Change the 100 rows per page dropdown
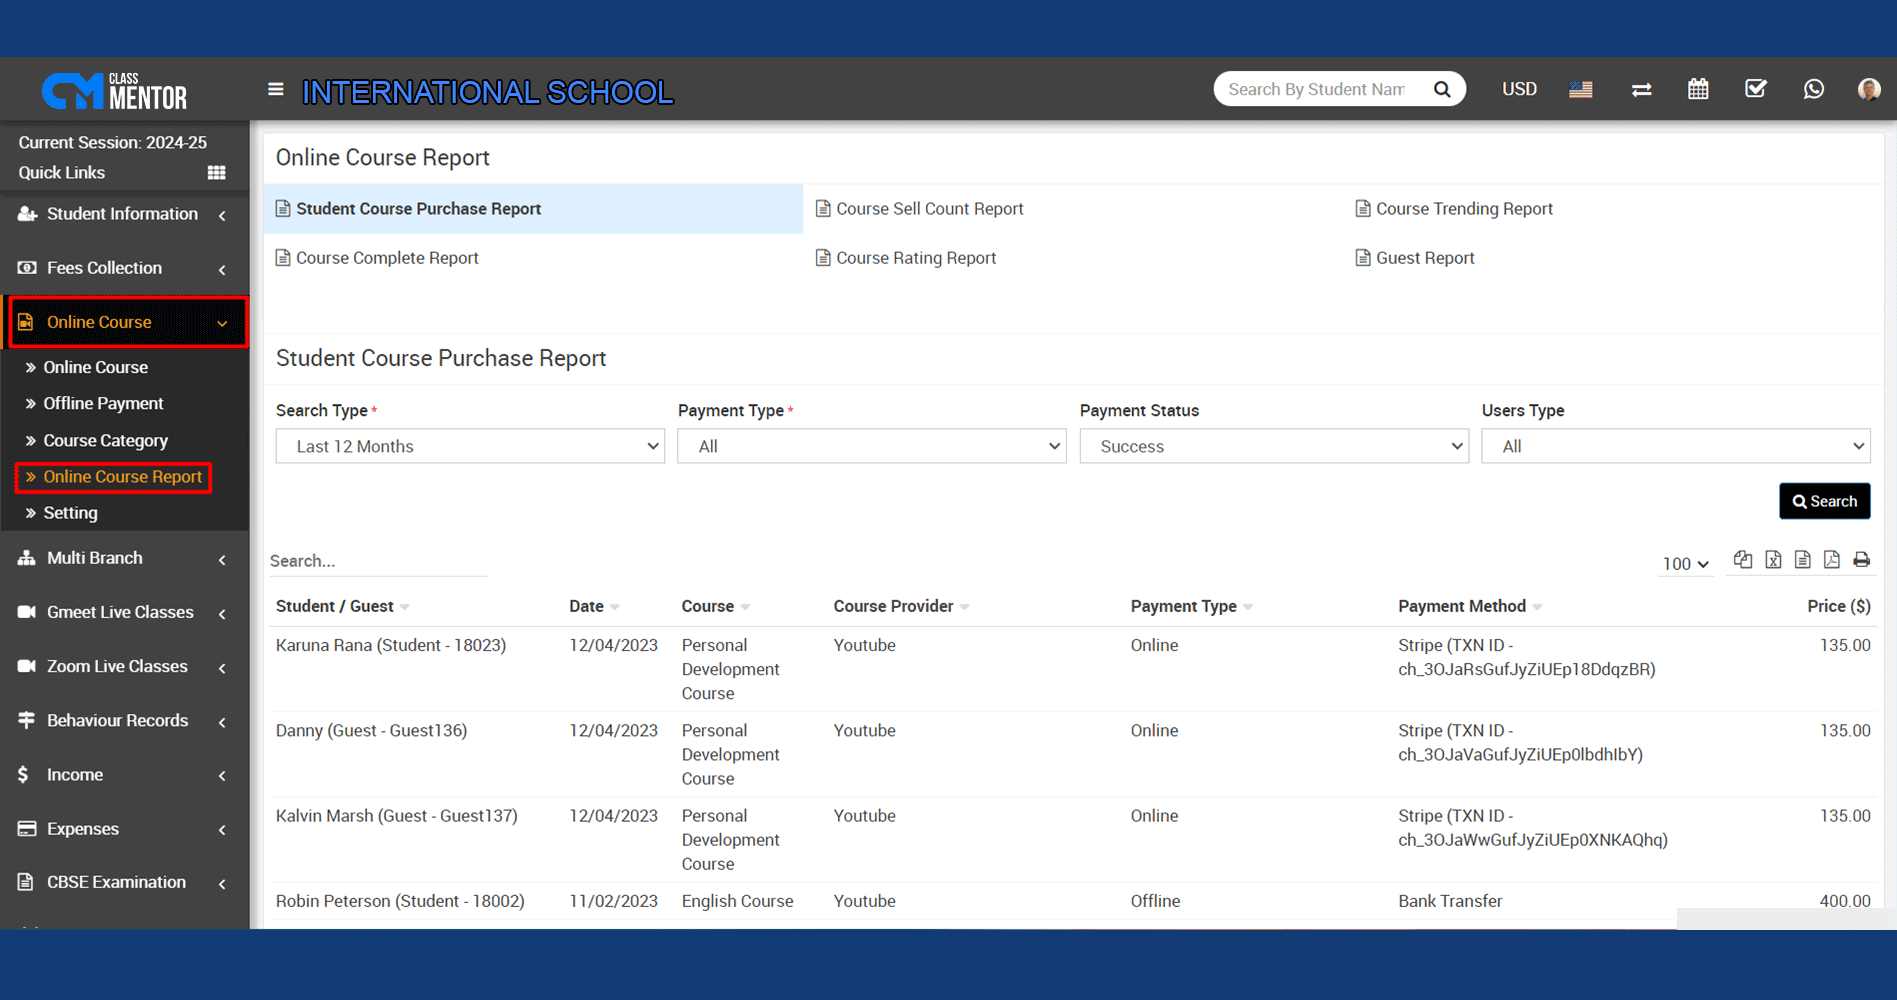 pyautogui.click(x=1686, y=564)
